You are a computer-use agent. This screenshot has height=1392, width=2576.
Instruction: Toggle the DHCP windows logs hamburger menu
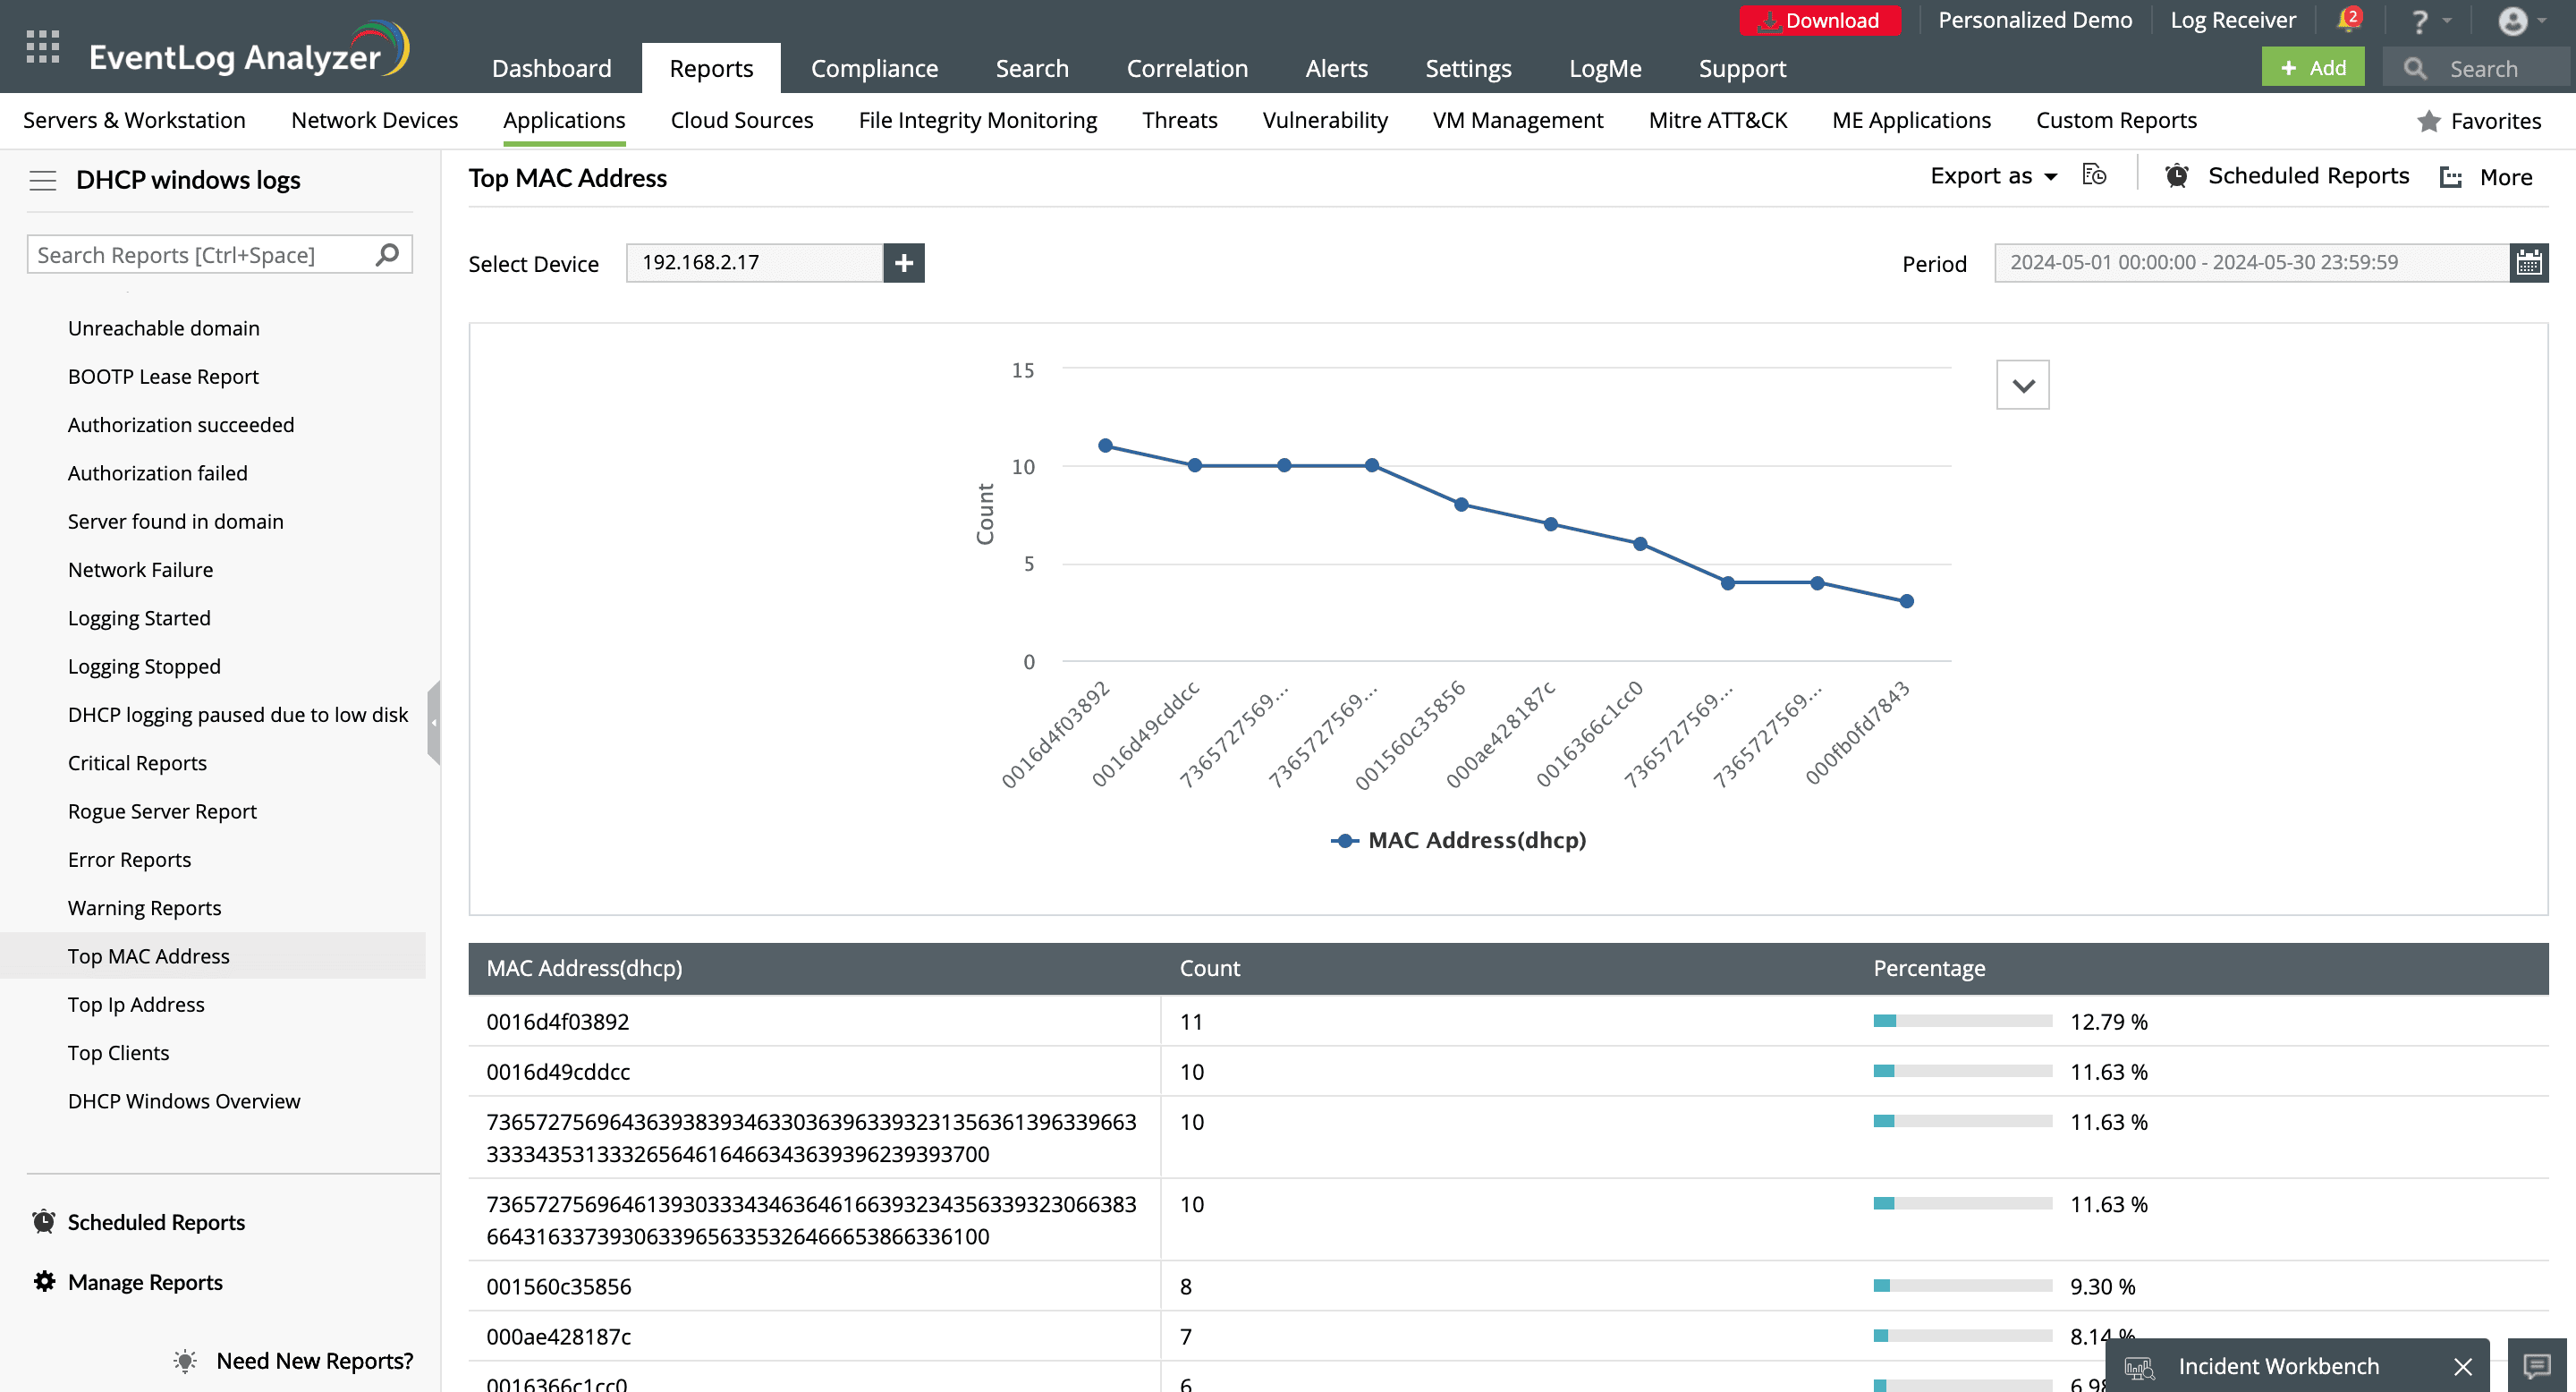(x=43, y=180)
